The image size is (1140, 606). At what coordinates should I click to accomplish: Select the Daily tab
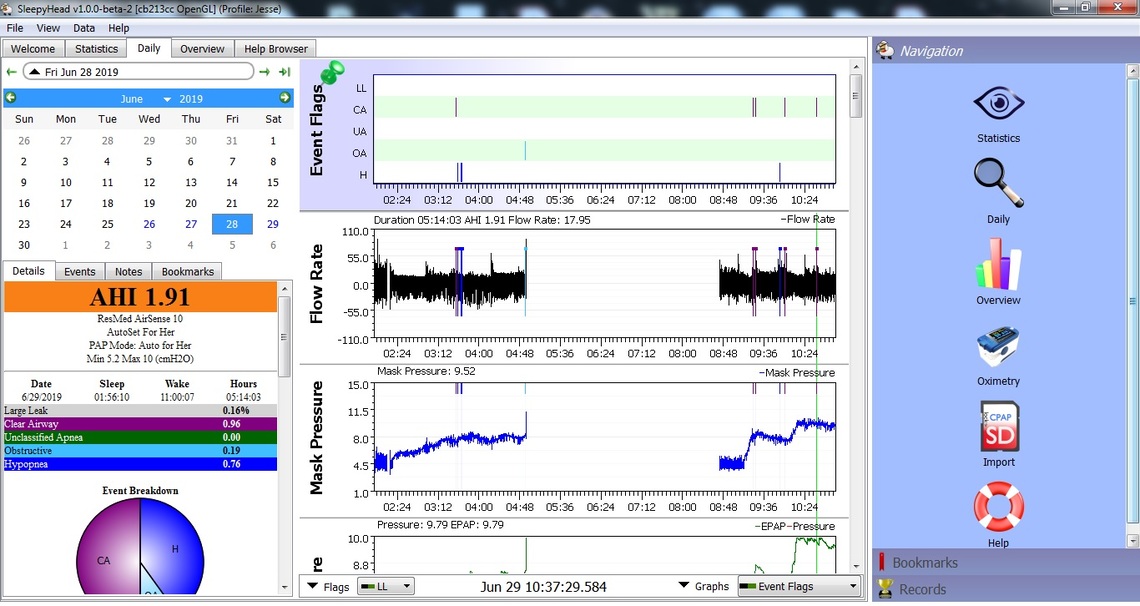point(149,48)
